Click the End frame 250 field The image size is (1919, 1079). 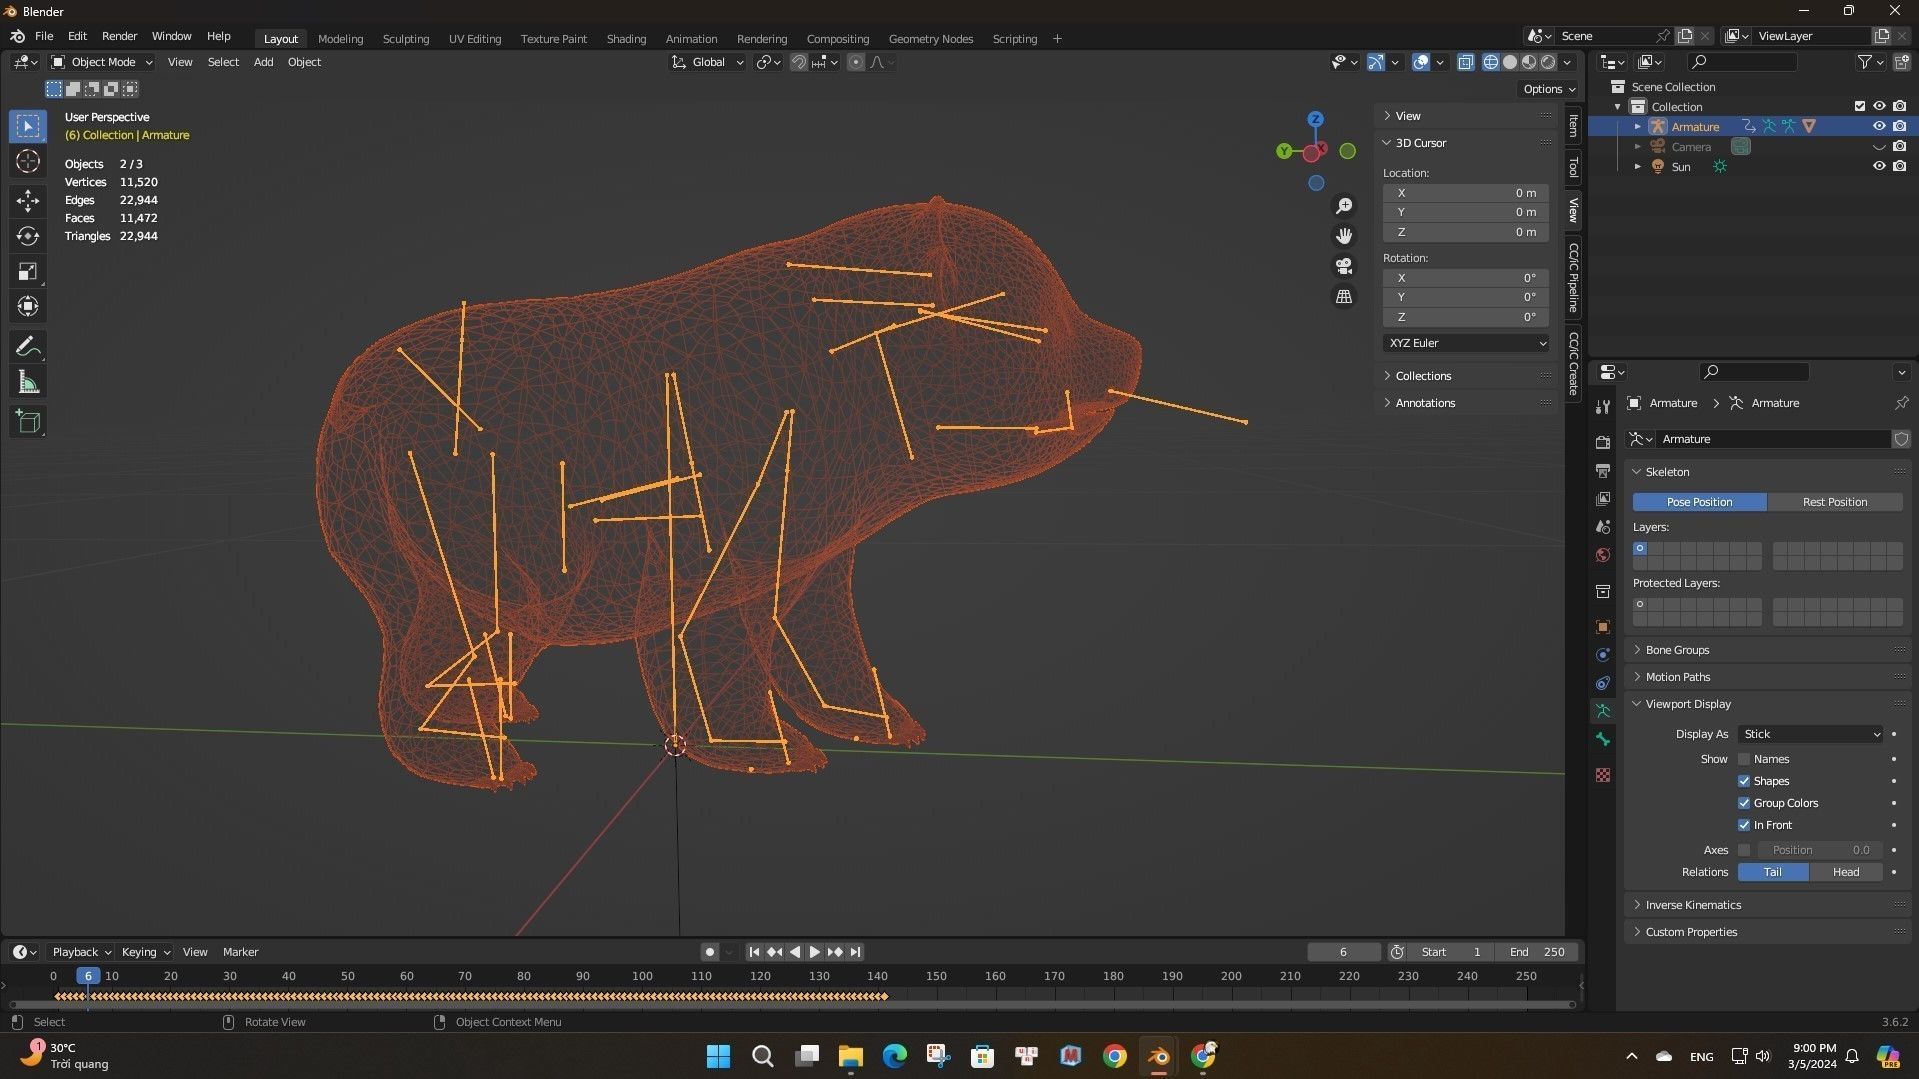tap(1538, 952)
